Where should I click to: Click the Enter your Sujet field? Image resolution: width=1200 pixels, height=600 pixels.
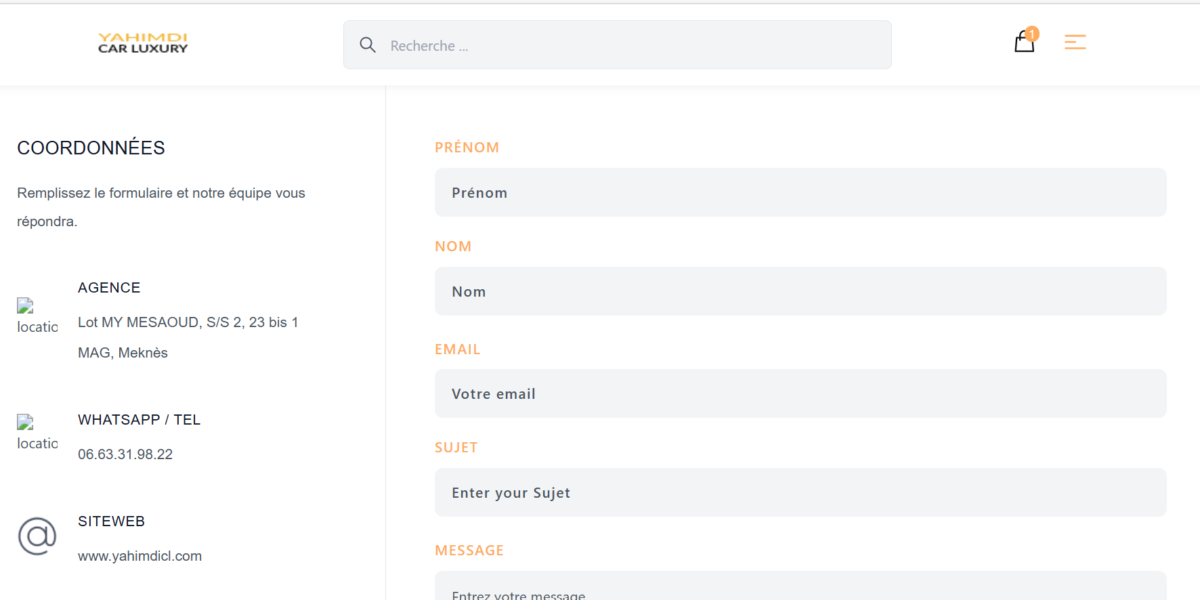pyautogui.click(x=800, y=492)
